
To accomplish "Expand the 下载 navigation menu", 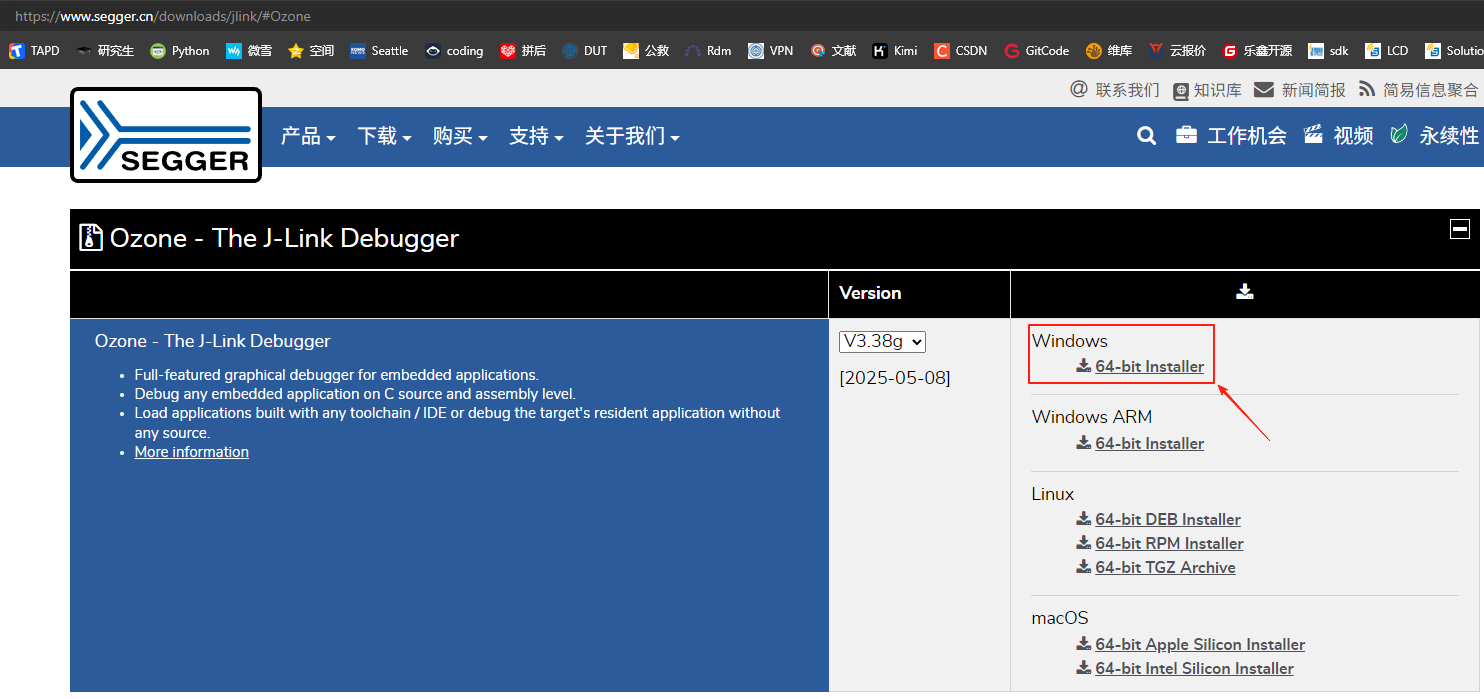I will click(385, 136).
